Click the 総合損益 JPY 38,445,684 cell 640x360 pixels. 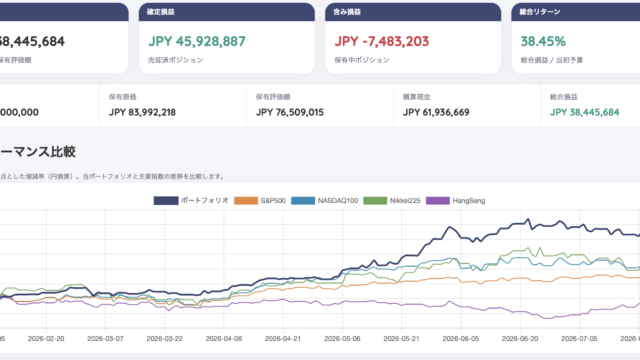590,106
